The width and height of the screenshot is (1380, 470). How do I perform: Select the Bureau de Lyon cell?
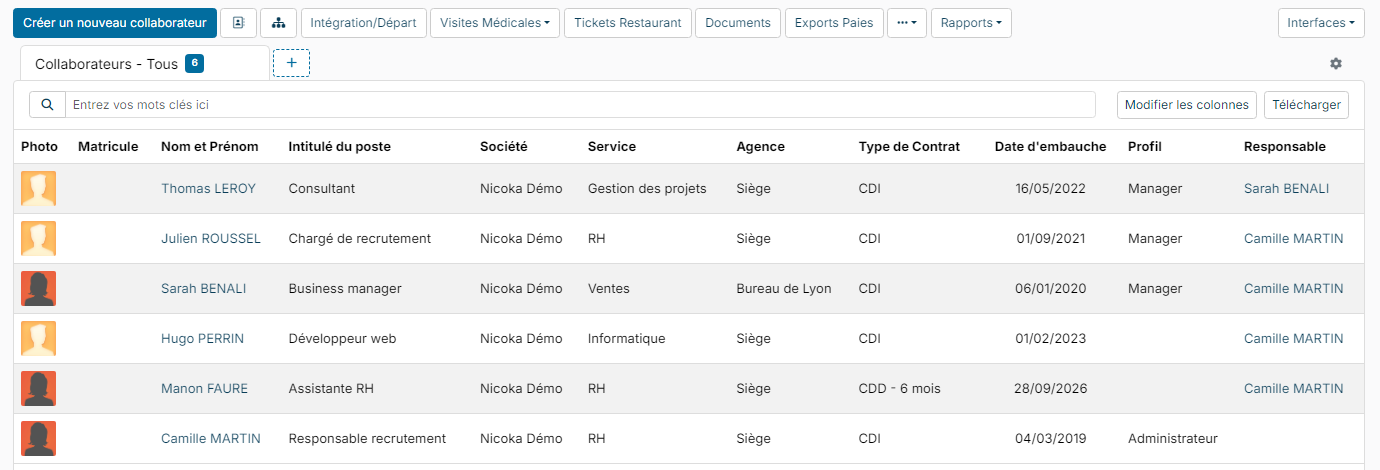[783, 288]
